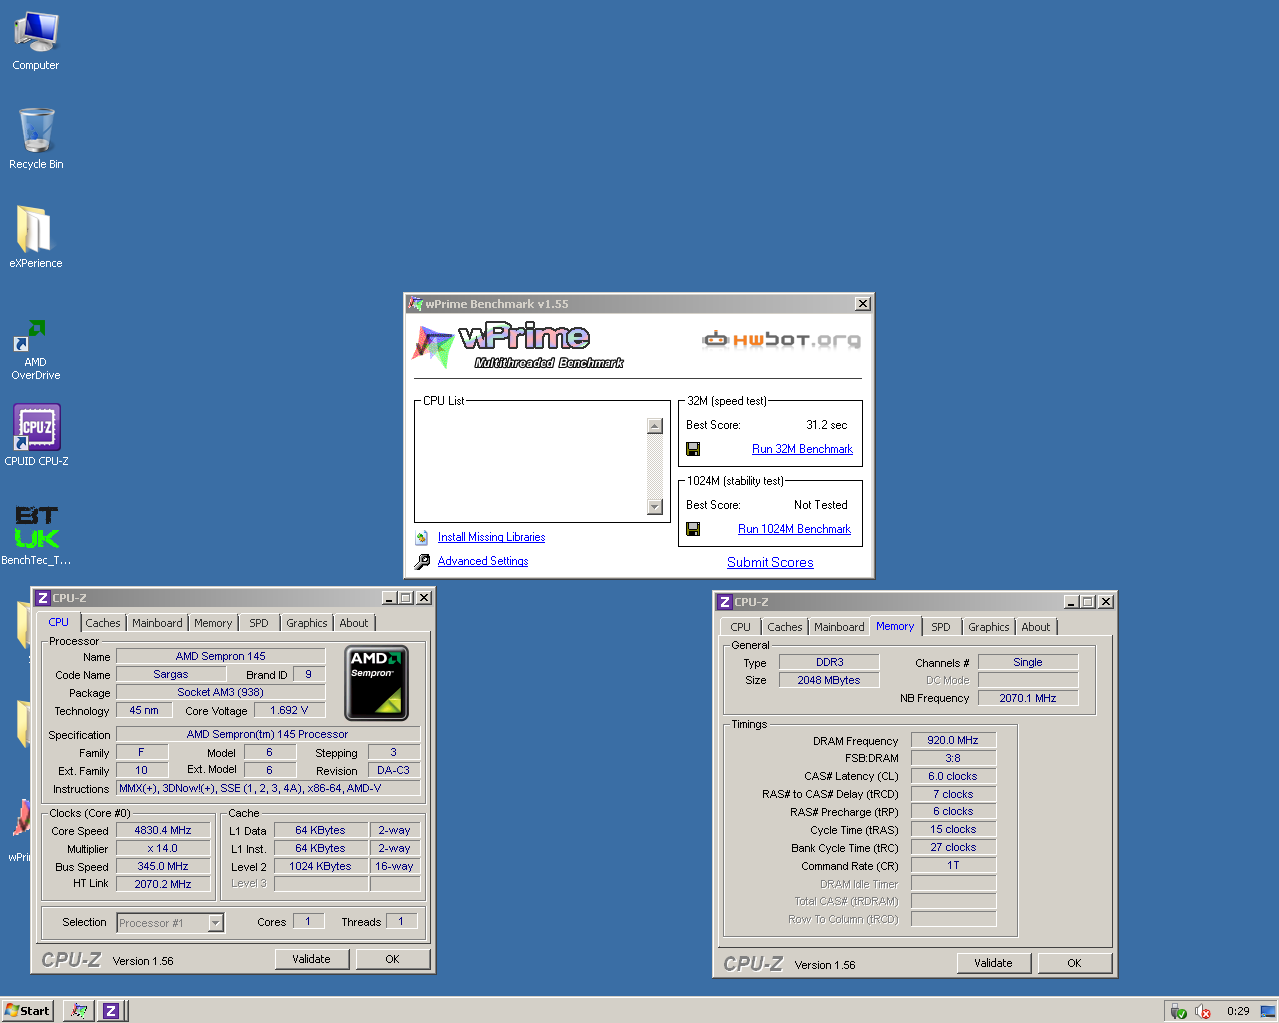Screen dimensions: 1279x1023
Task: Click CPU List scrollbar down arrow
Action: (655, 507)
